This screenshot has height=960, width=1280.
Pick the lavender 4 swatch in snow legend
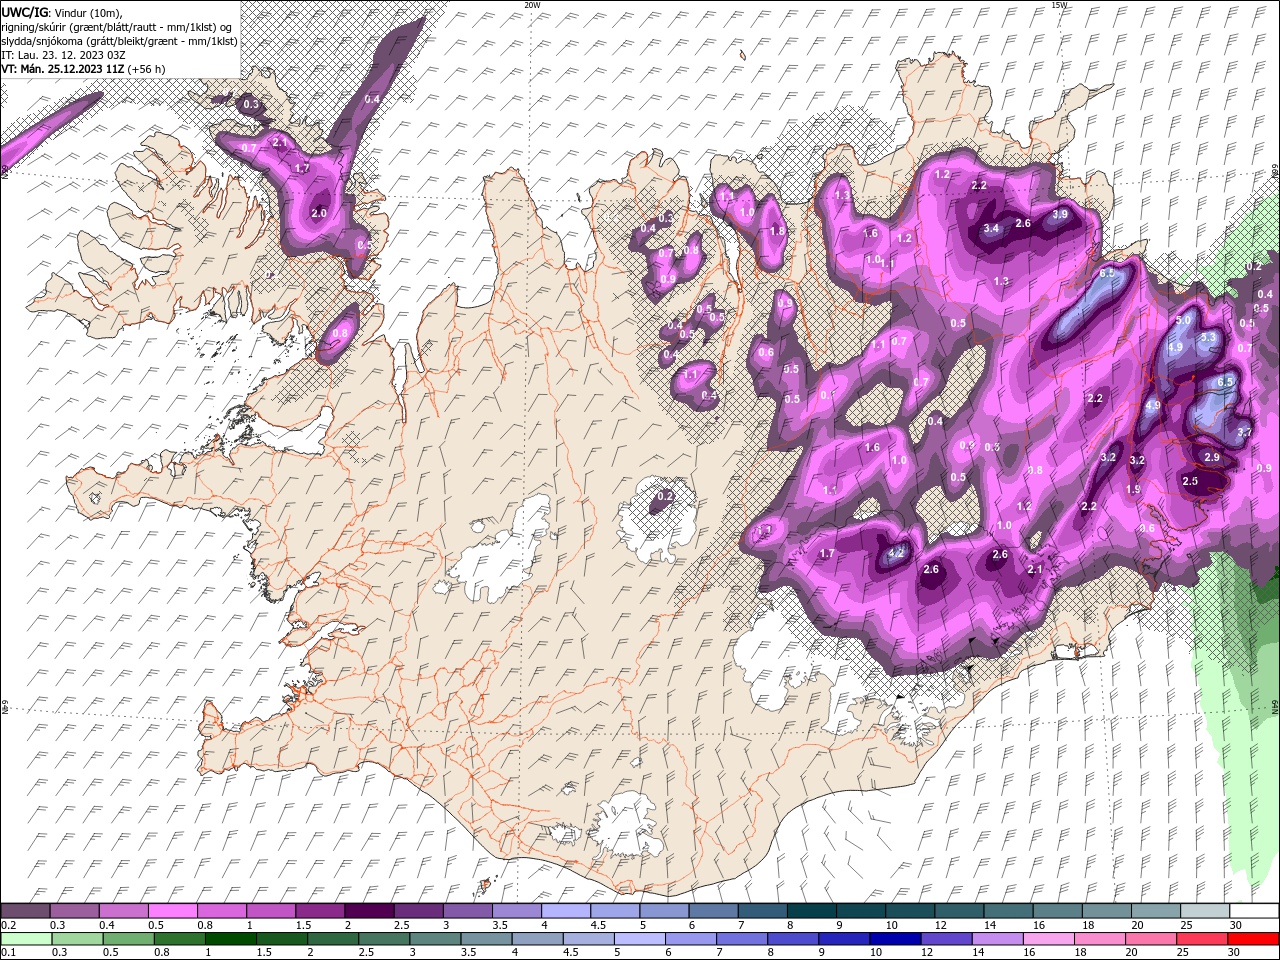[x=565, y=911]
